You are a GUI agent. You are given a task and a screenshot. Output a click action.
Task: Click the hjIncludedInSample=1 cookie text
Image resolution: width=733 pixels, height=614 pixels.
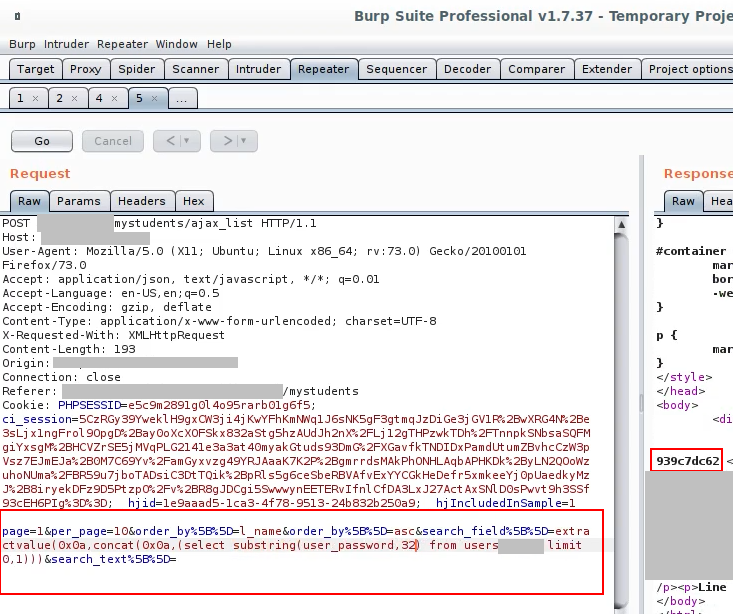[505, 503]
